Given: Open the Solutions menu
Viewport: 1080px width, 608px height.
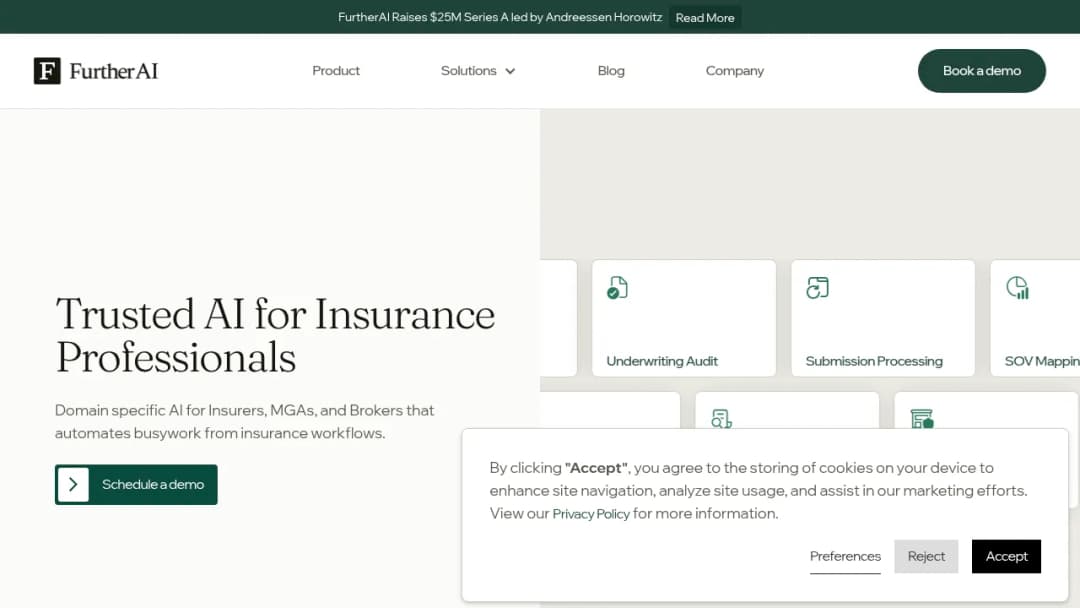Looking at the screenshot, I should coord(477,71).
